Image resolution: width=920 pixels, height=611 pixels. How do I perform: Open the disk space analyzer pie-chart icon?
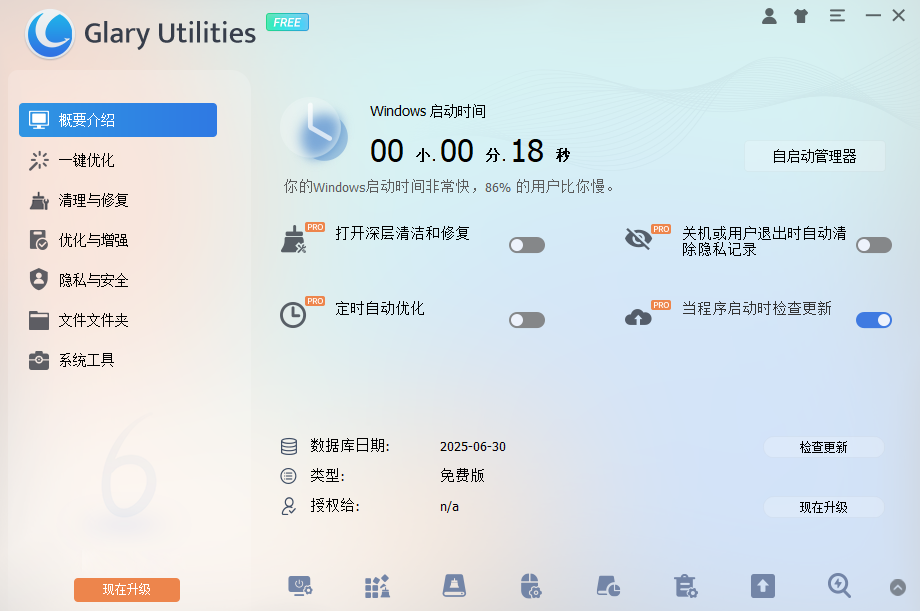tap(607, 587)
